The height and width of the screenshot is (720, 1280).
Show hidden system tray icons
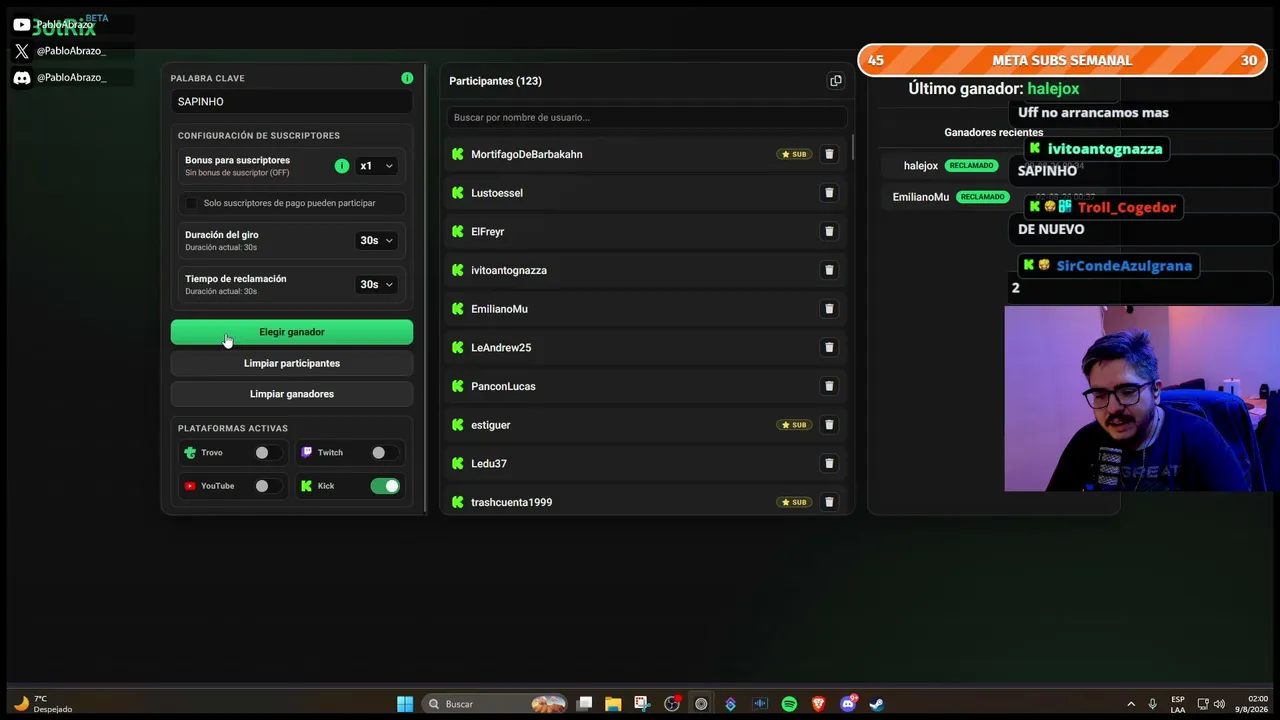tap(1131, 704)
